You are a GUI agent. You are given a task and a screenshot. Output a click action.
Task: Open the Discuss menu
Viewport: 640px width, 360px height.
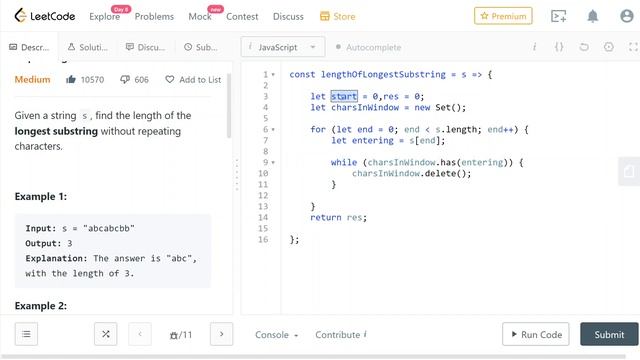click(288, 16)
